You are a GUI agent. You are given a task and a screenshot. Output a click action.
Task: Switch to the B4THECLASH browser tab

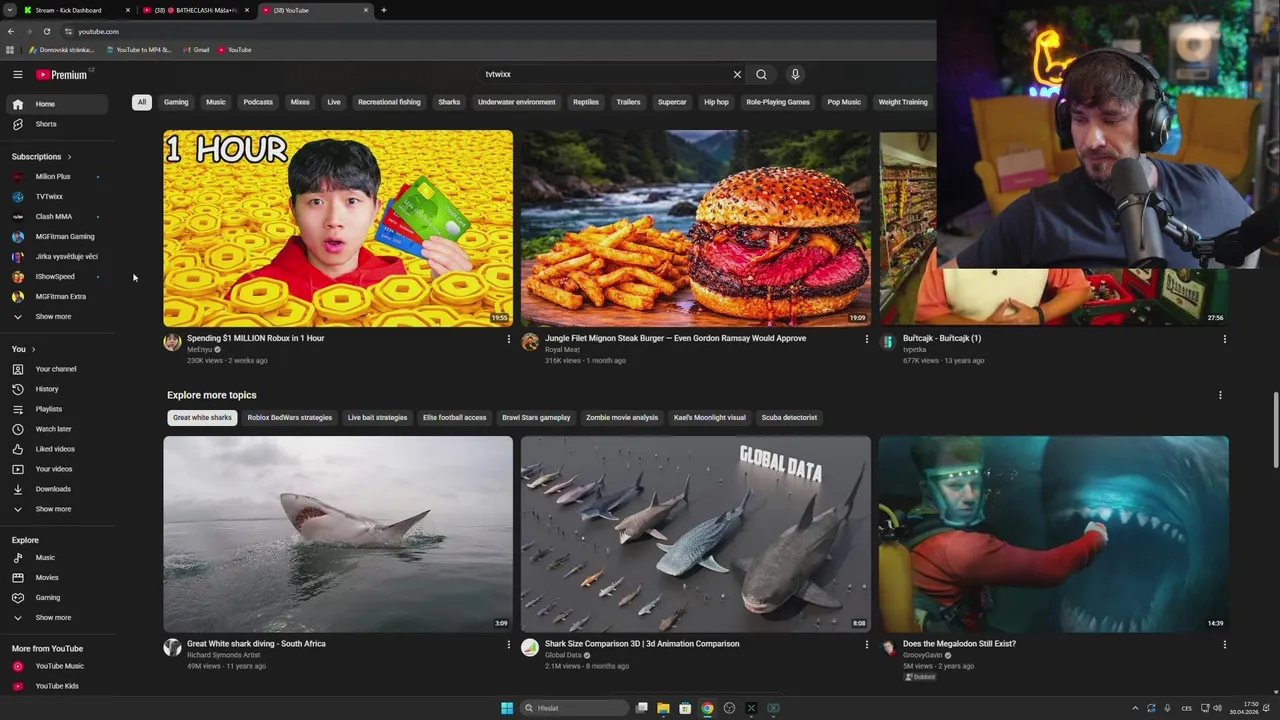195,10
